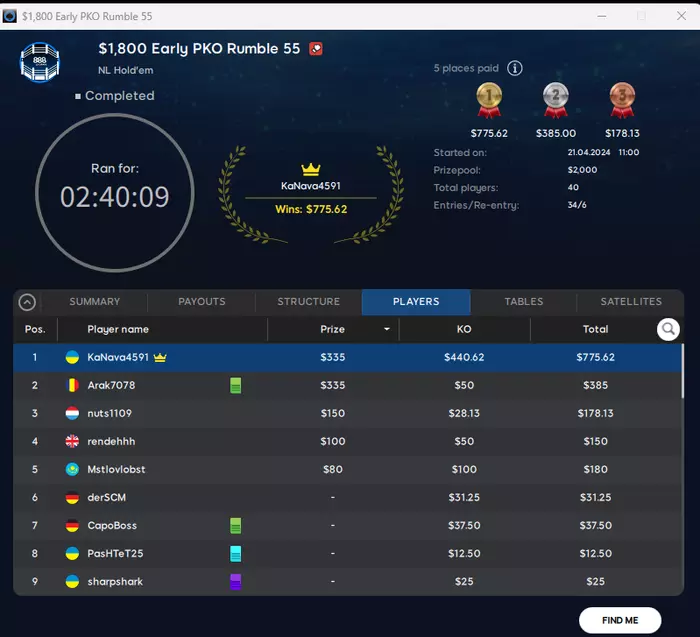Viewport: 700px width, 637px height.
Task: Sort by Prize column dropdown arrow
Action: [x=387, y=329]
